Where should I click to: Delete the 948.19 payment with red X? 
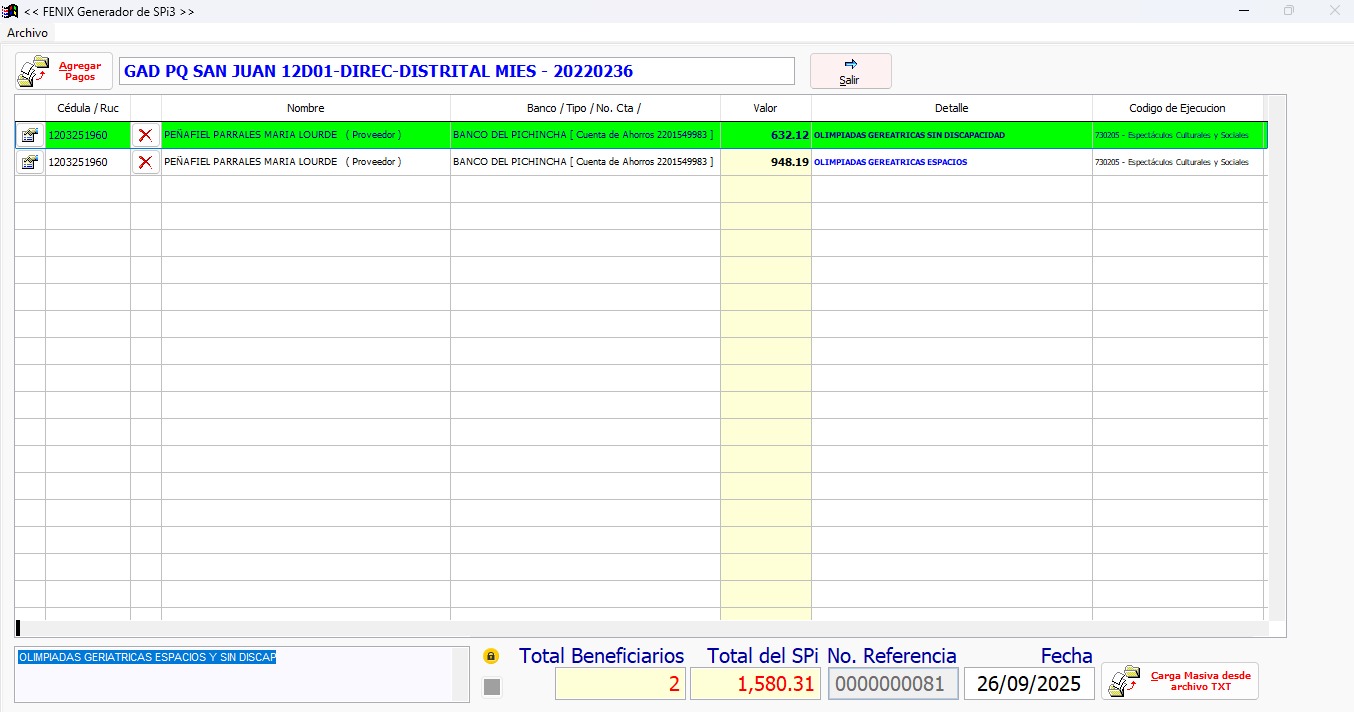coord(146,162)
